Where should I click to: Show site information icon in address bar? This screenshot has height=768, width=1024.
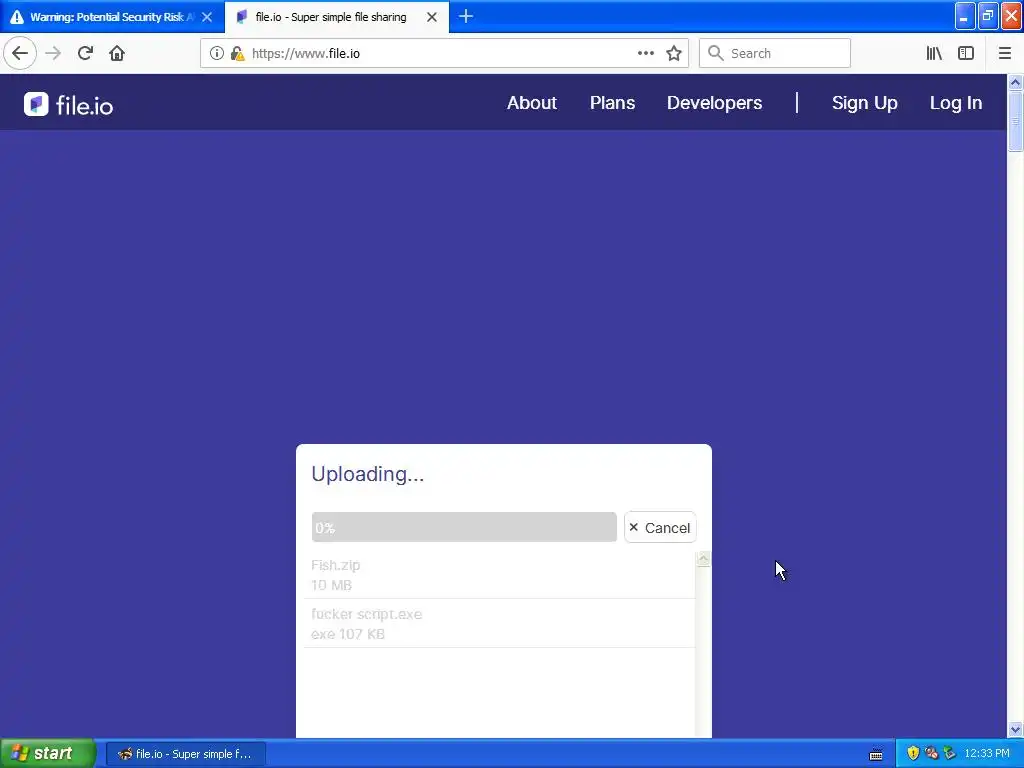tap(217, 53)
